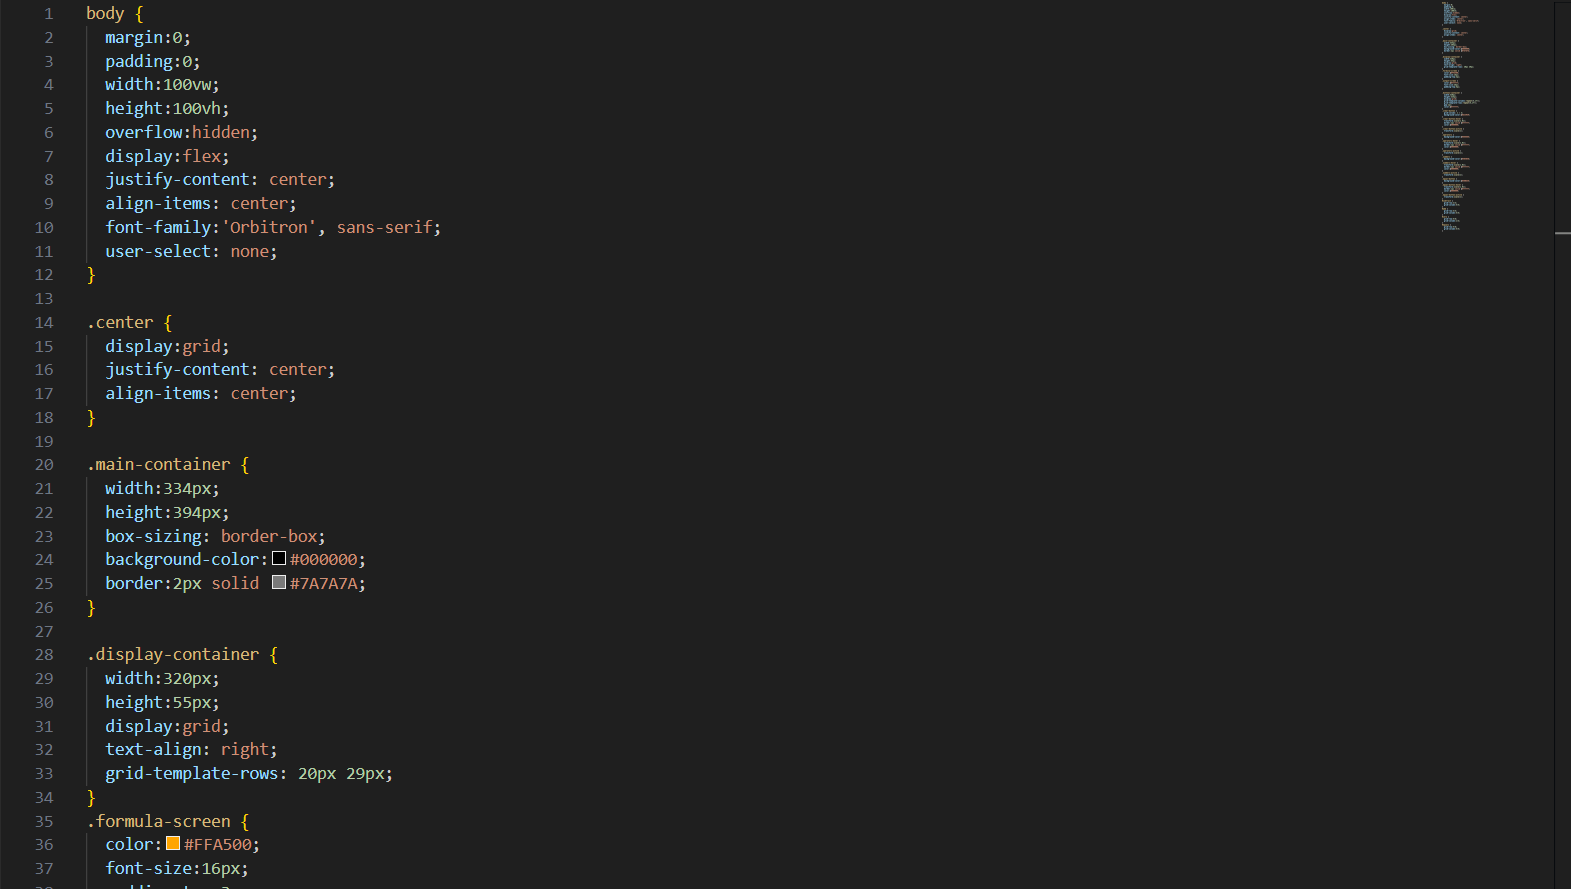
Task: Click line number 14 in gutter
Action: click(44, 322)
